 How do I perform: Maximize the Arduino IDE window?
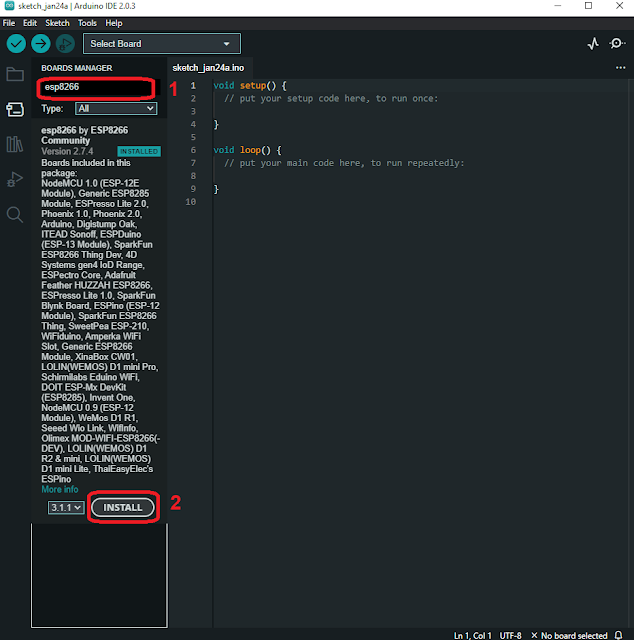588,6
